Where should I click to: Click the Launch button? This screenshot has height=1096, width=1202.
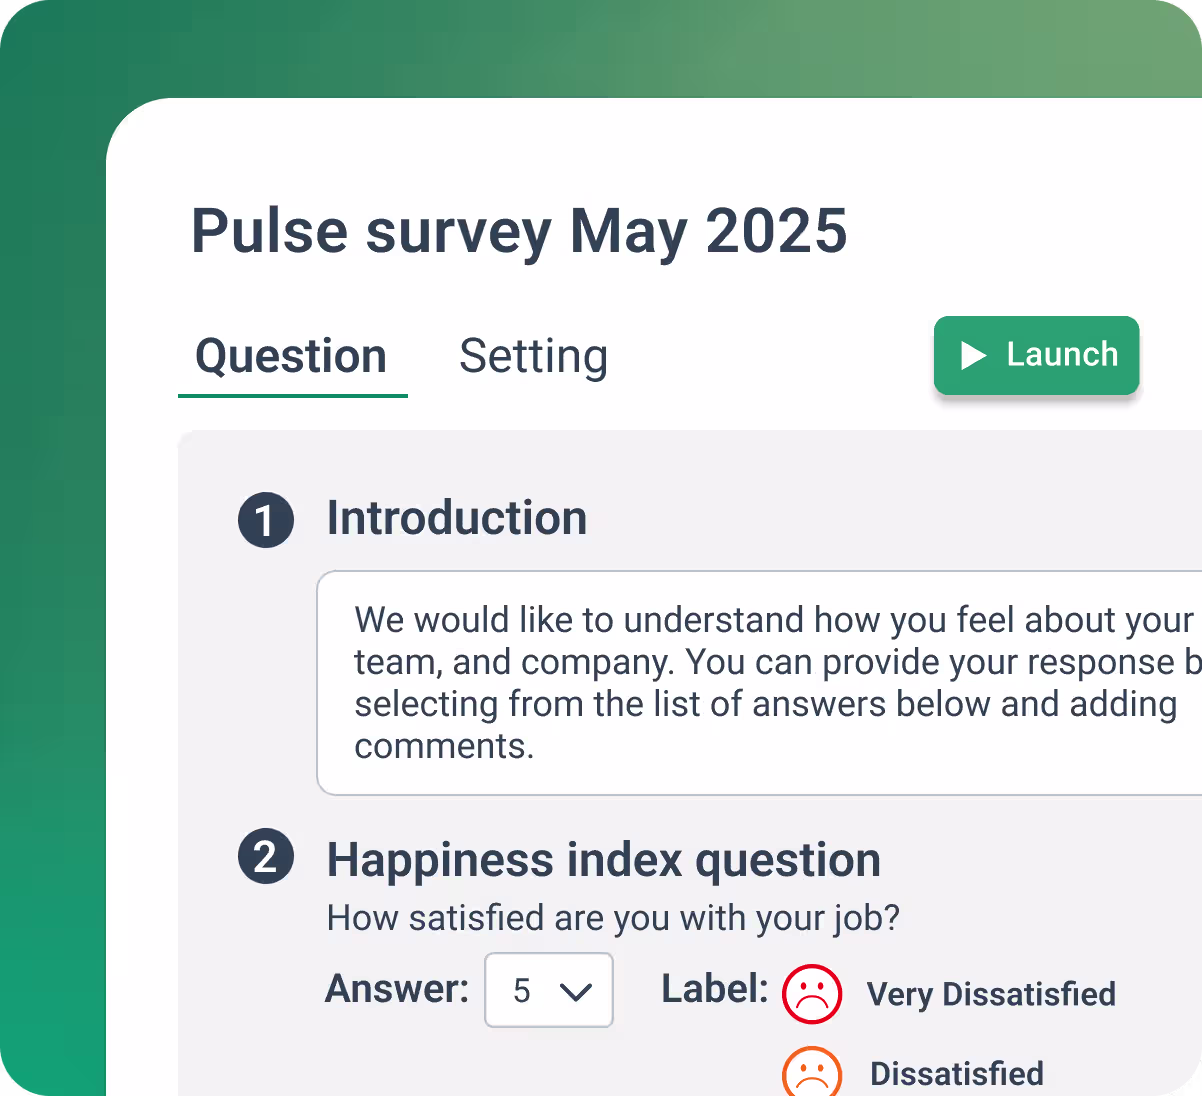point(1036,355)
